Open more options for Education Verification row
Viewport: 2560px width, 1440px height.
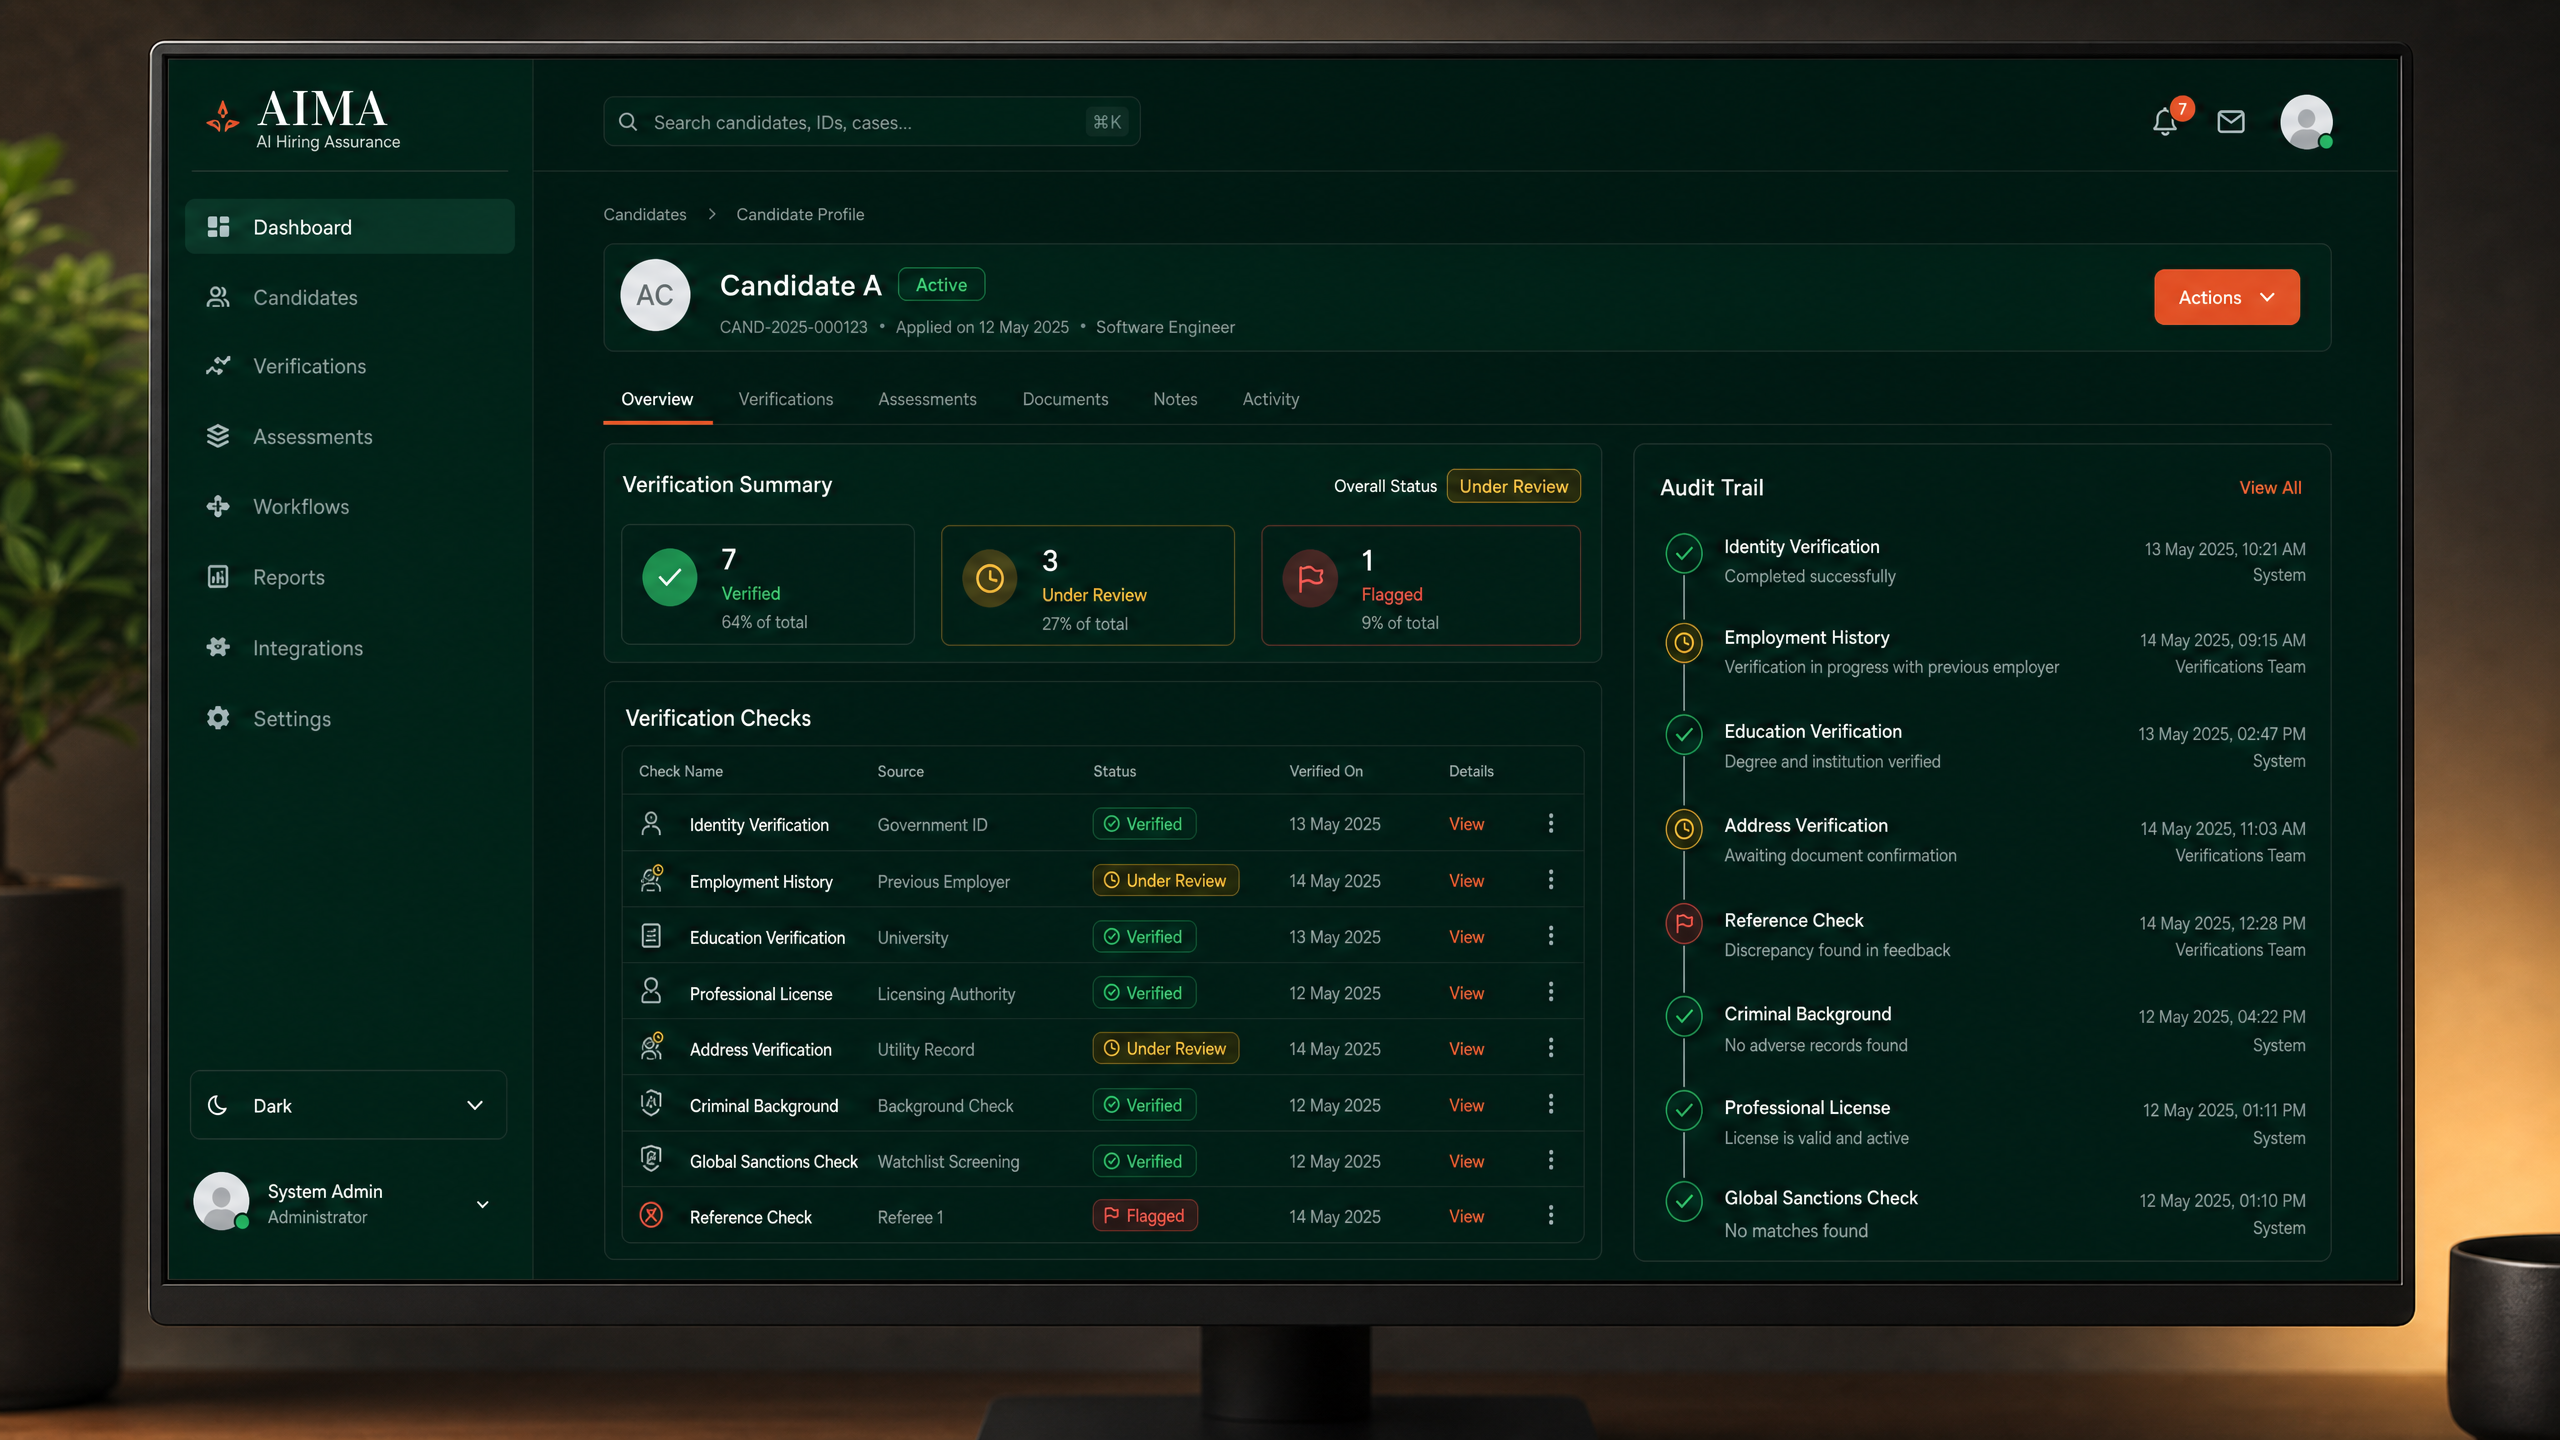point(1551,935)
